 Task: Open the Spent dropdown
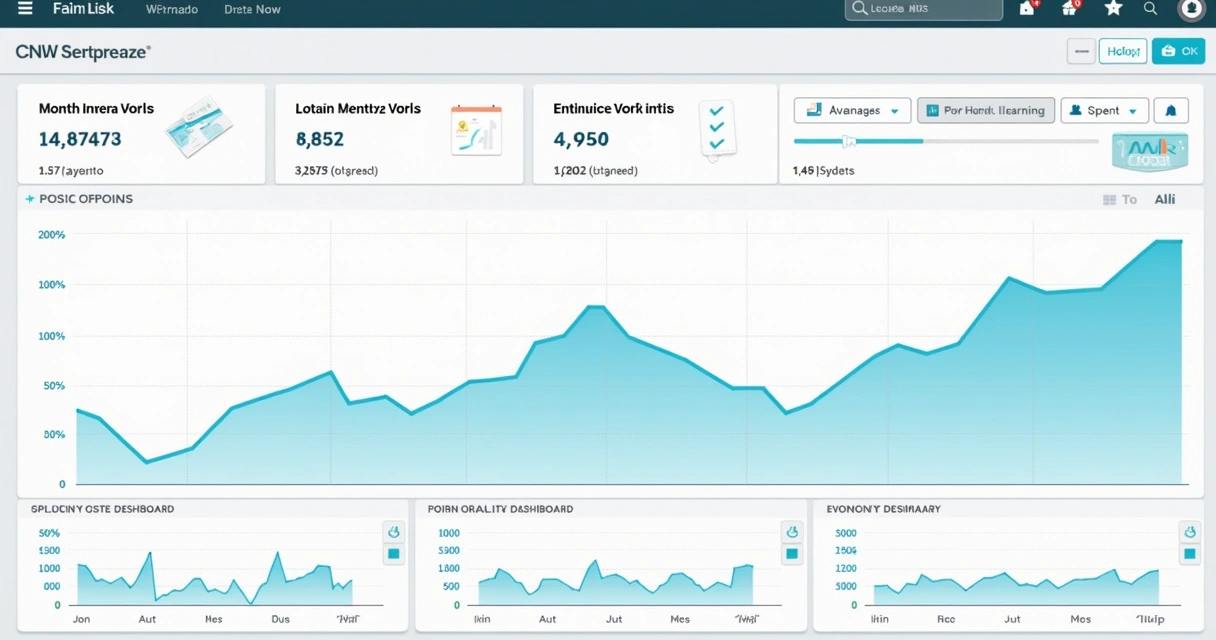pyautogui.click(x=1104, y=110)
